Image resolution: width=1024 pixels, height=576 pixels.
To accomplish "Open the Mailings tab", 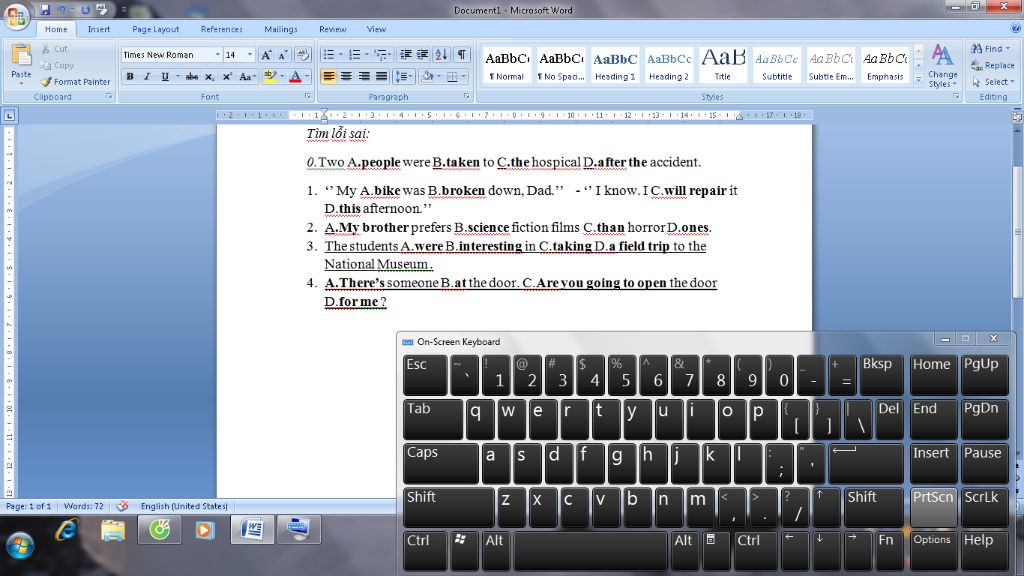I will 281,29.
